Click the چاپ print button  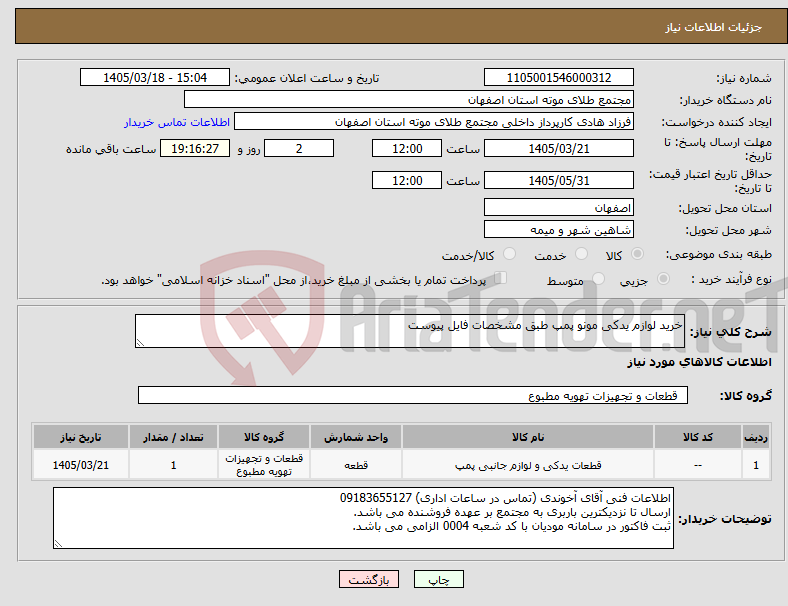coord(439,579)
